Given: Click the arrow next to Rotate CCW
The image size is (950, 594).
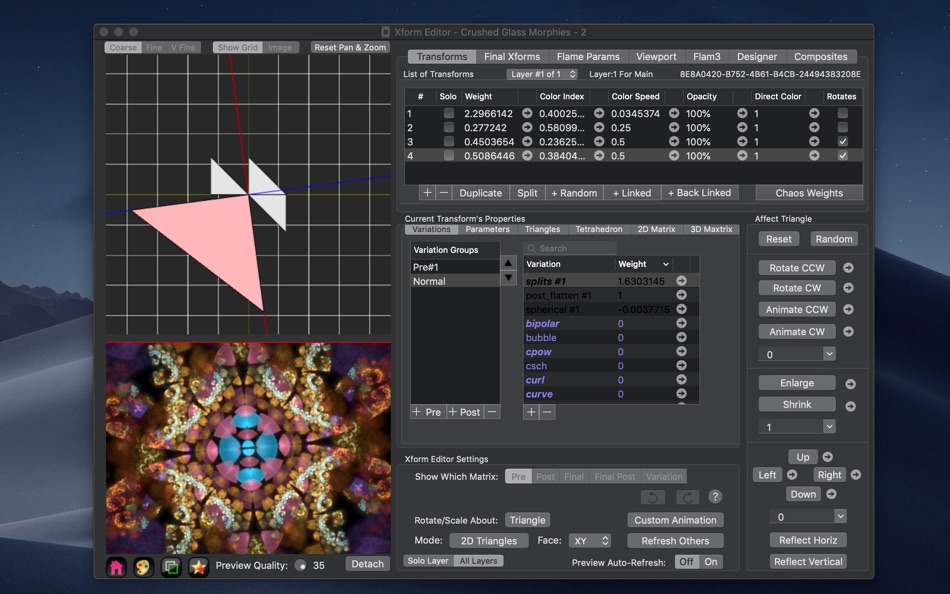Looking at the screenshot, I should click(848, 268).
